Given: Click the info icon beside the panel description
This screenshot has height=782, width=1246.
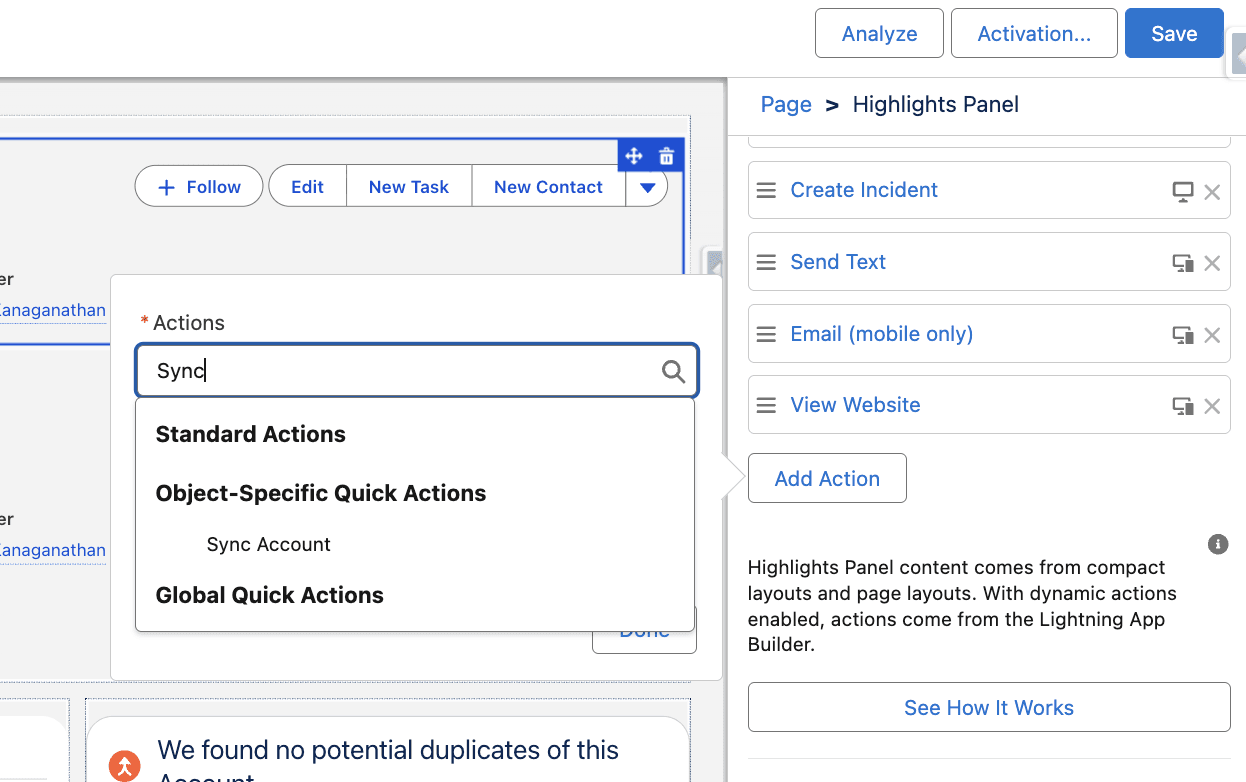Looking at the screenshot, I should pyautogui.click(x=1217, y=544).
